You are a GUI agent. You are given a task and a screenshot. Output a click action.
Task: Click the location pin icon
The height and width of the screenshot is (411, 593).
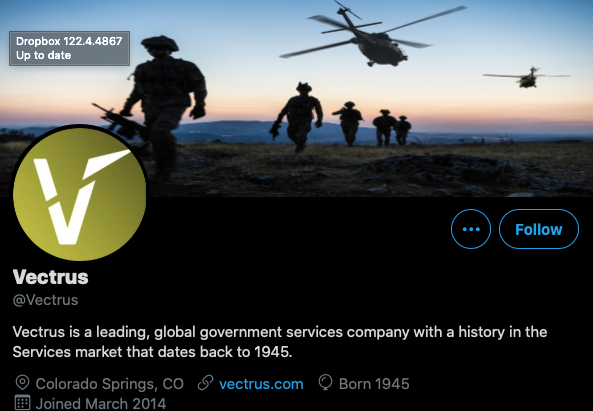(x=22, y=383)
